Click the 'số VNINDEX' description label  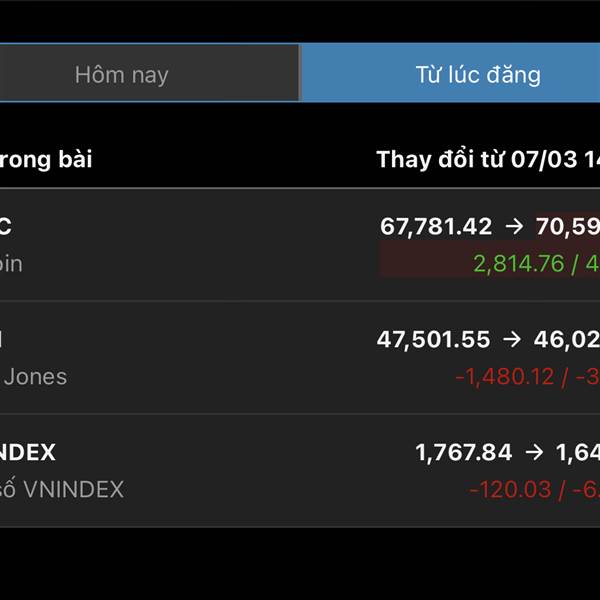click(x=62, y=490)
